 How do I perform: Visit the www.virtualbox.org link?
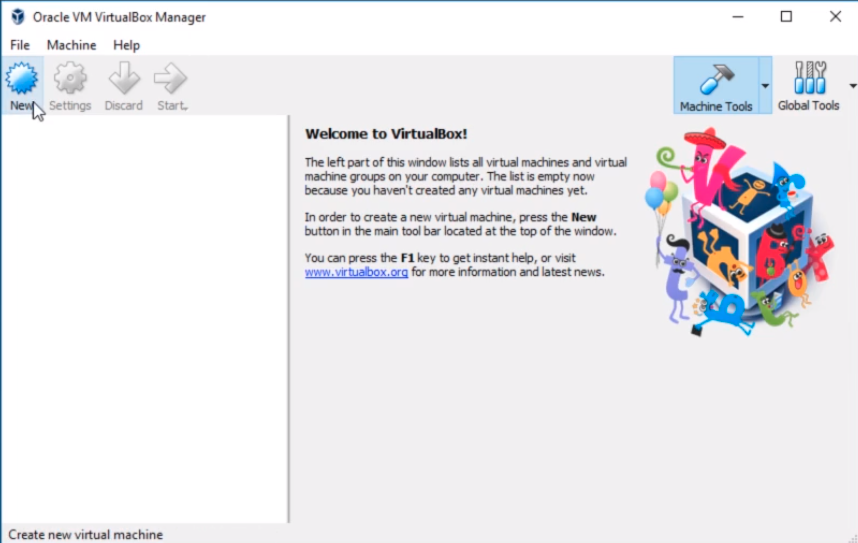[x=356, y=272]
